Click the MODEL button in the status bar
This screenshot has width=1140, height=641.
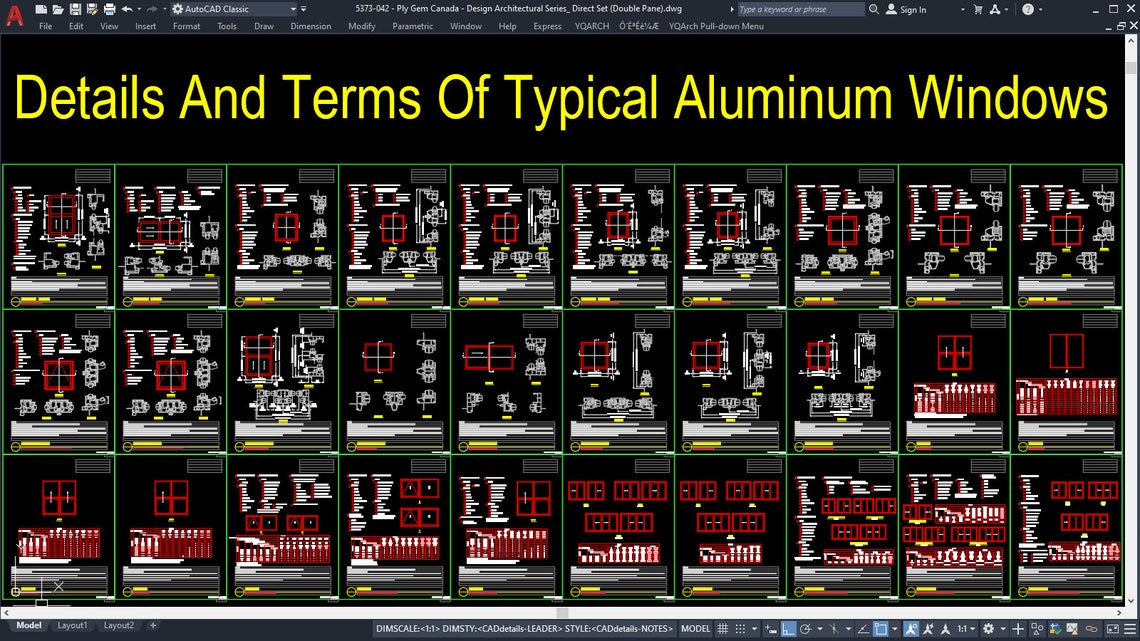pos(695,631)
